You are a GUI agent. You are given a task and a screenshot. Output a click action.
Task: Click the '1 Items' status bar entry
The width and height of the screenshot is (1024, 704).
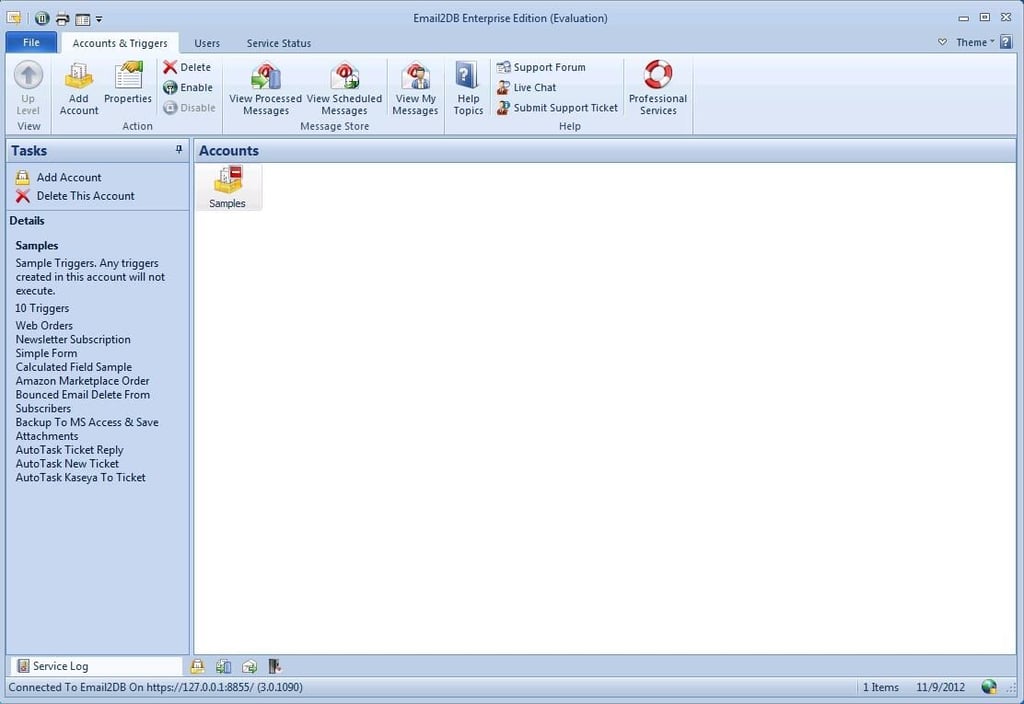point(880,687)
